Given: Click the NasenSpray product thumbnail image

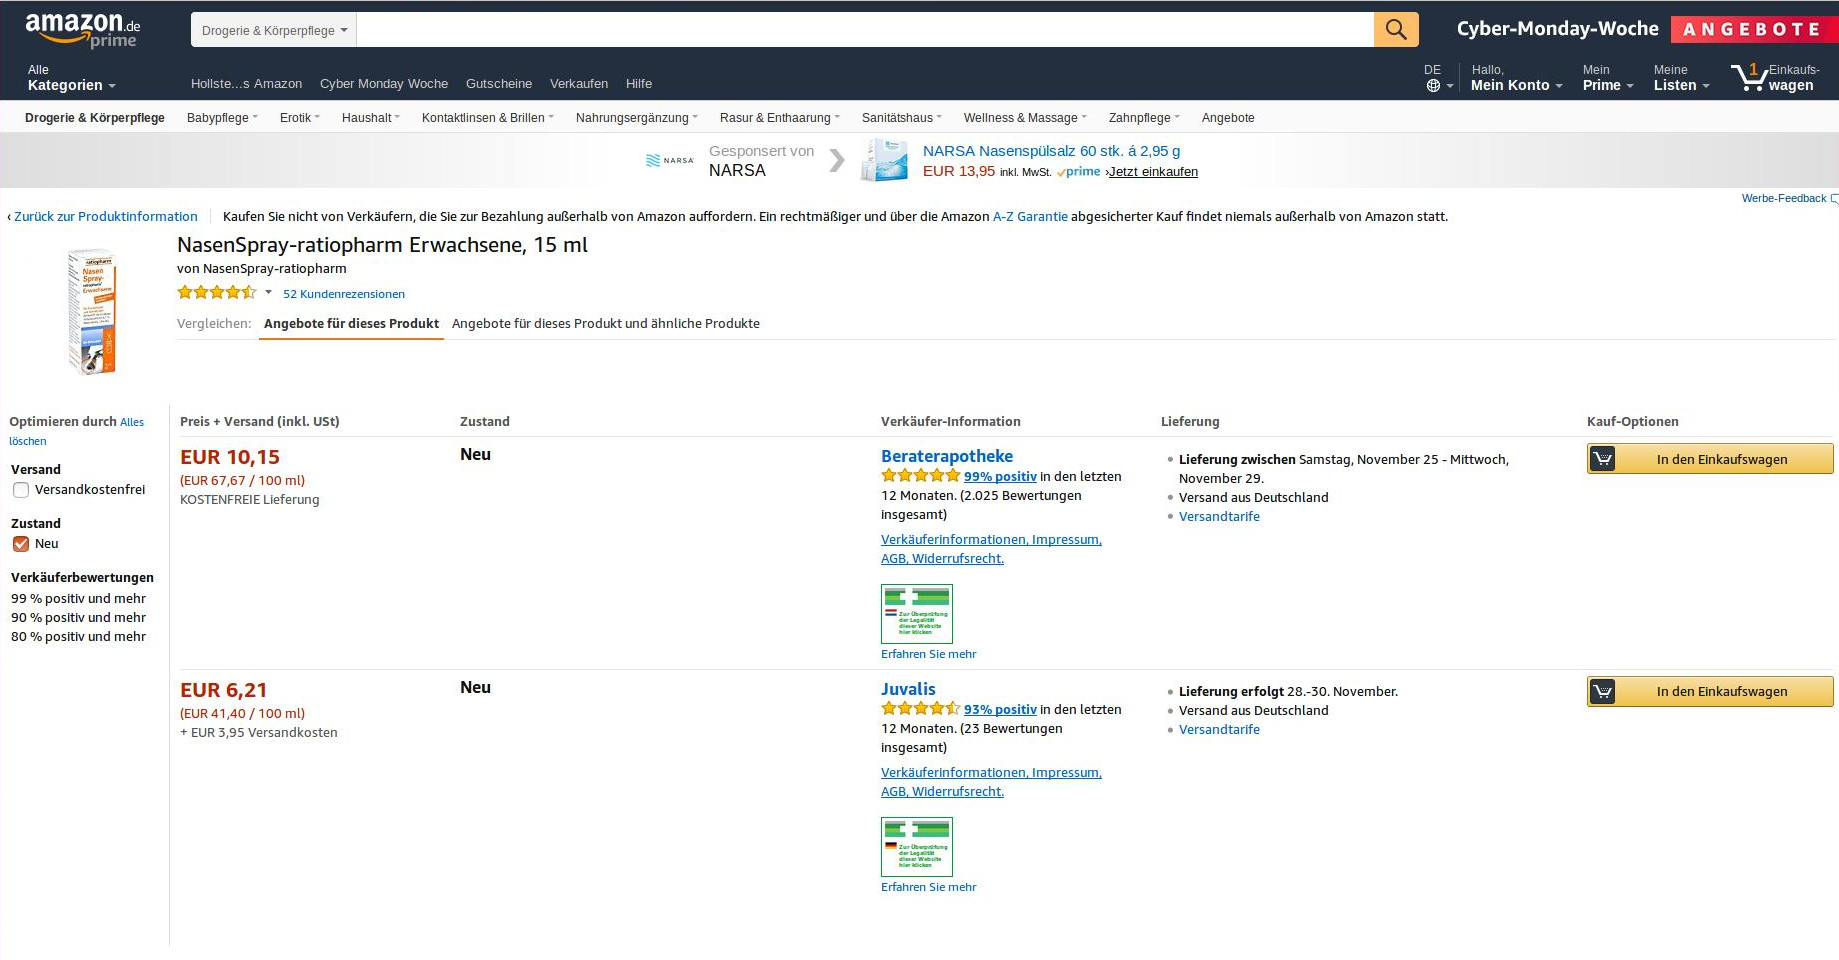Looking at the screenshot, I should (x=91, y=312).
